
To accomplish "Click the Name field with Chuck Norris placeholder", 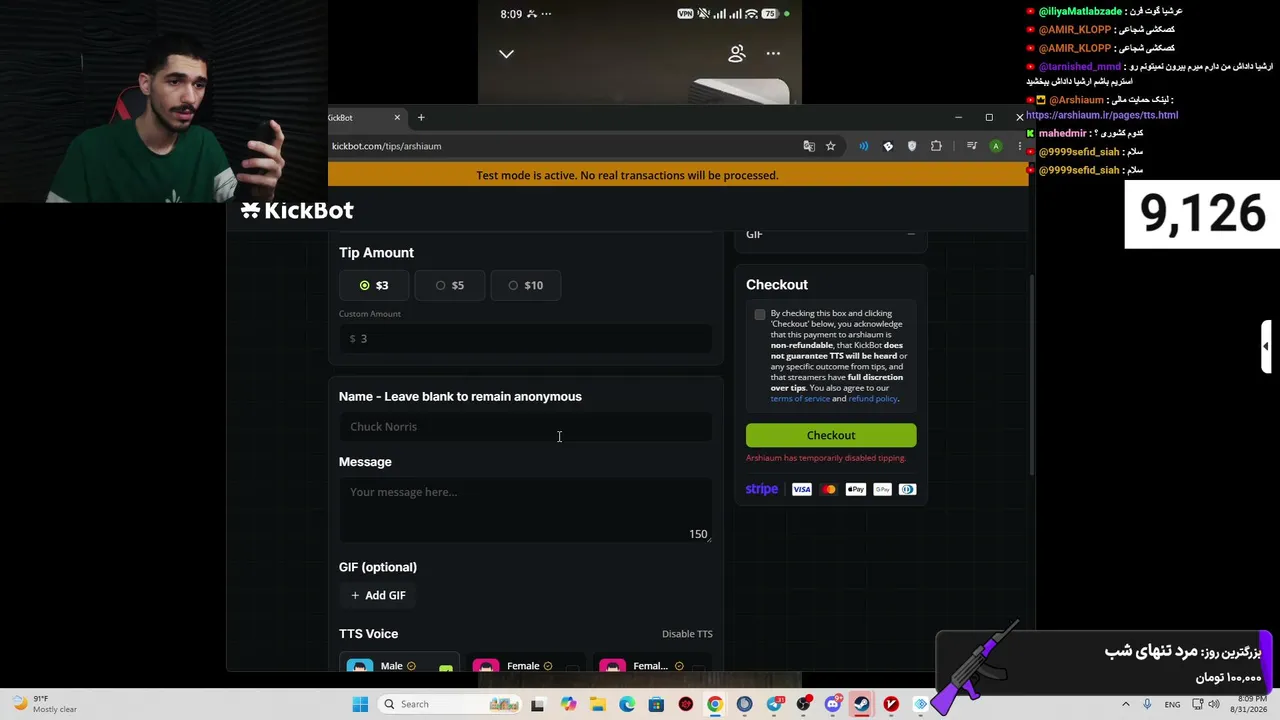I will (x=525, y=427).
